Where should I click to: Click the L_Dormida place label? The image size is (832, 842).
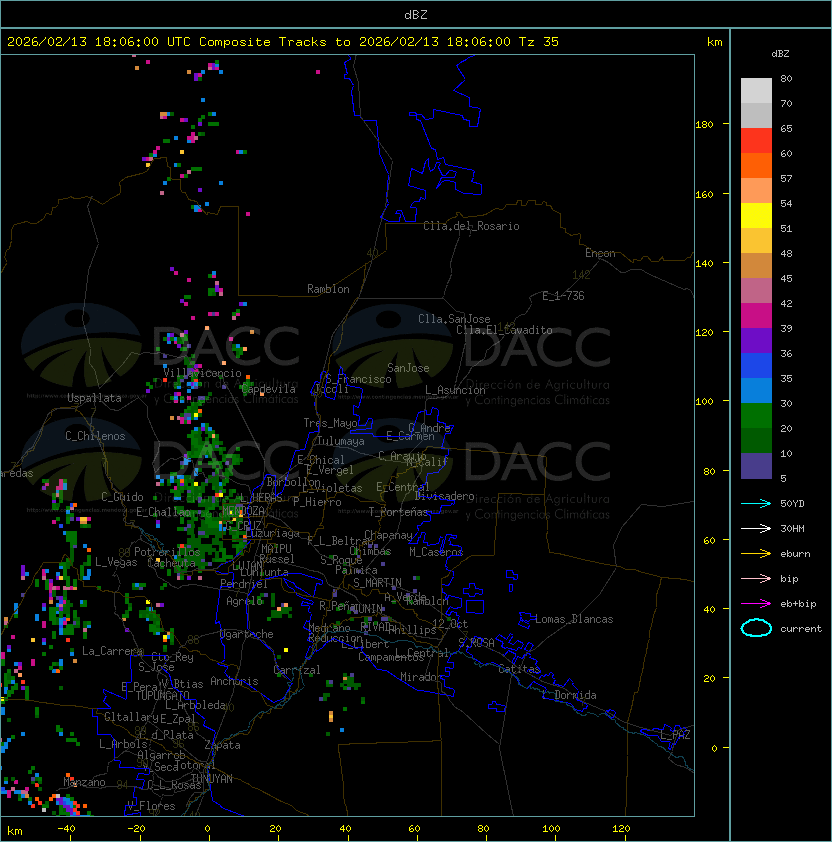[569, 695]
